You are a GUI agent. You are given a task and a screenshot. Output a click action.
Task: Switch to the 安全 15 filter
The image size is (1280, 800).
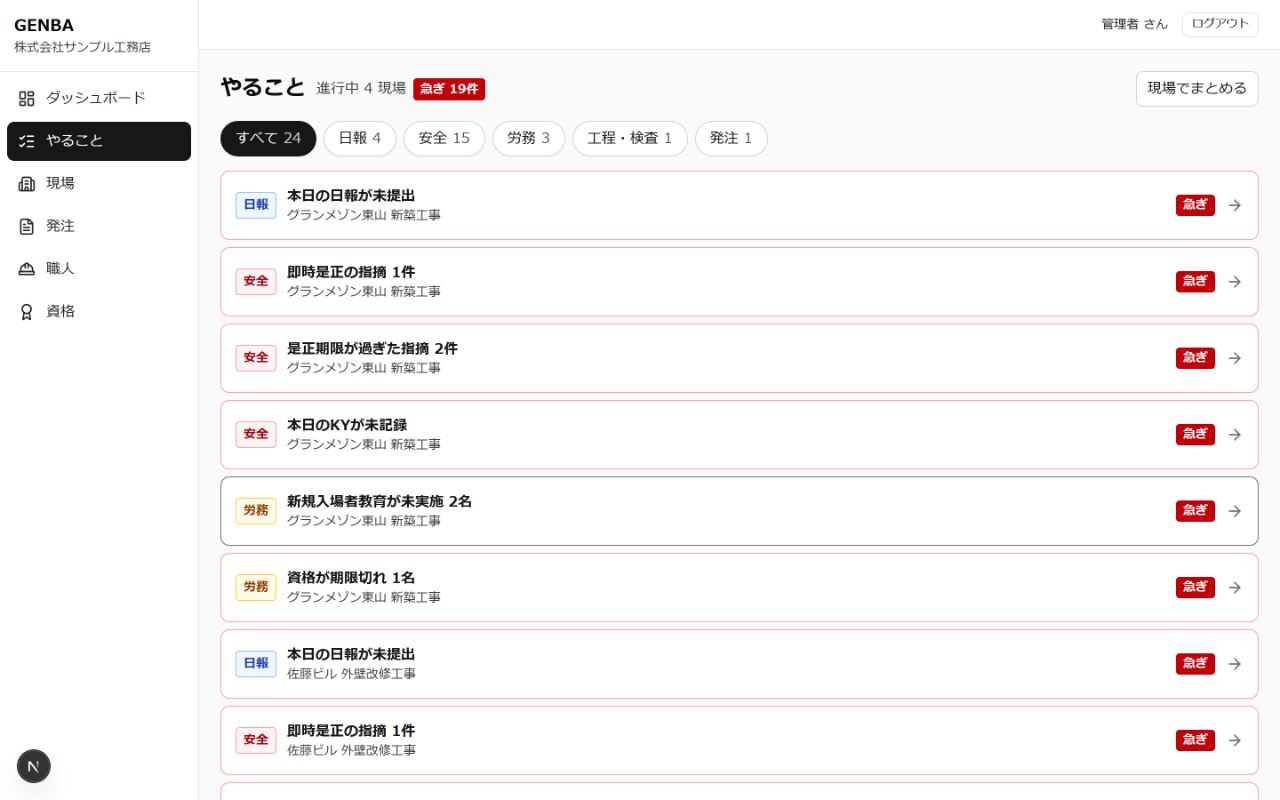444,138
